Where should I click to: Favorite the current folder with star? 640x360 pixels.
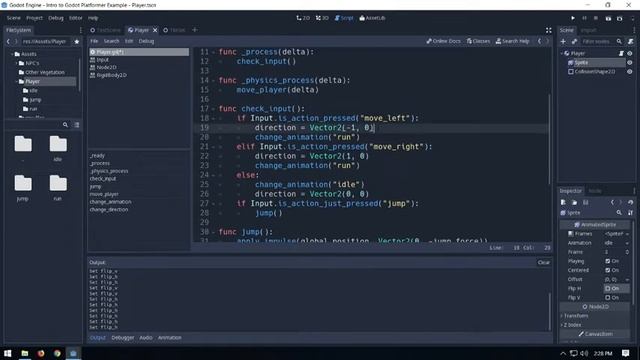76,42
